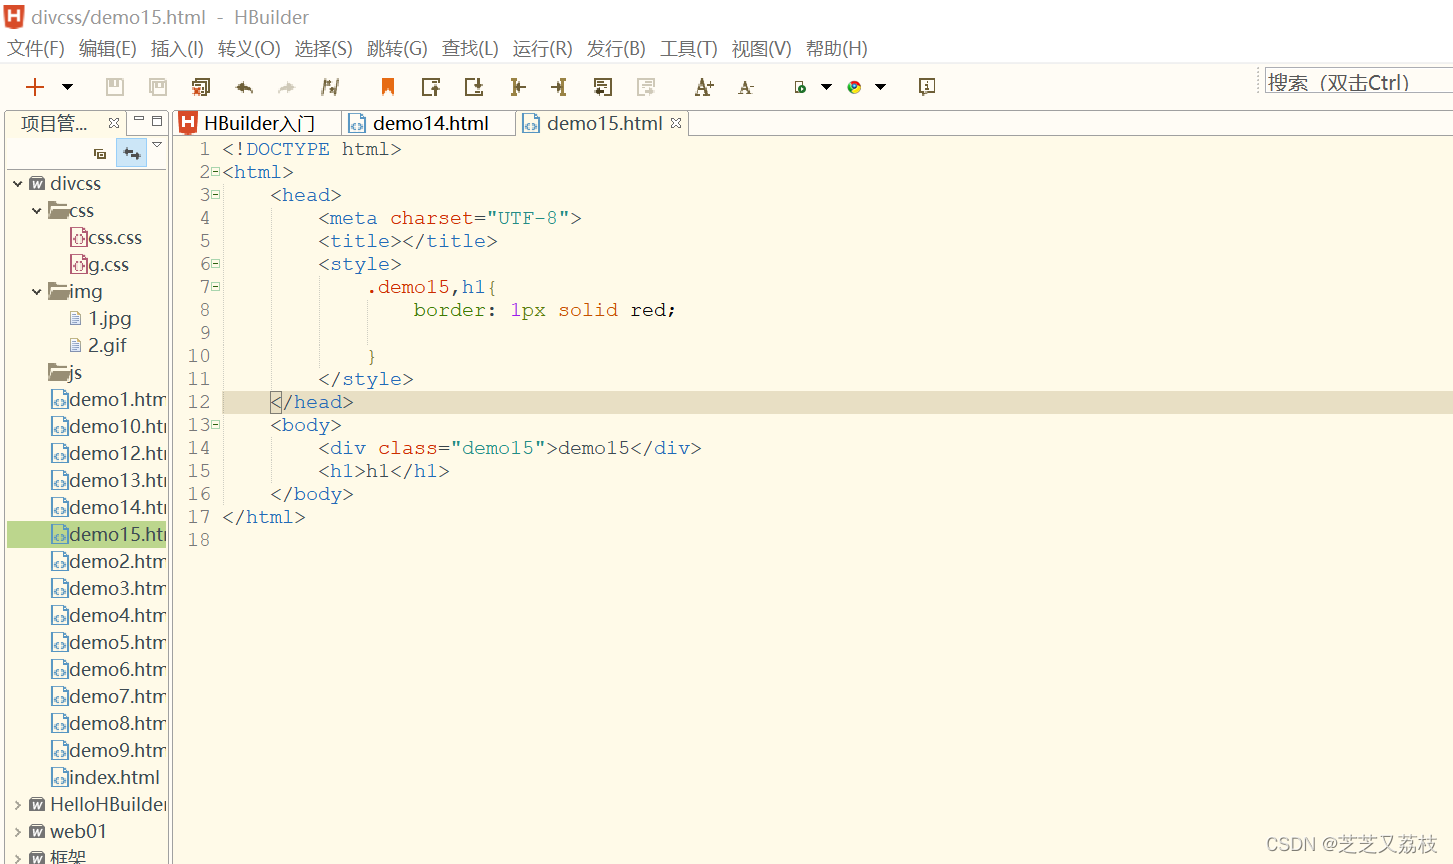Open the 查找(L) menu

click(x=470, y=48)
